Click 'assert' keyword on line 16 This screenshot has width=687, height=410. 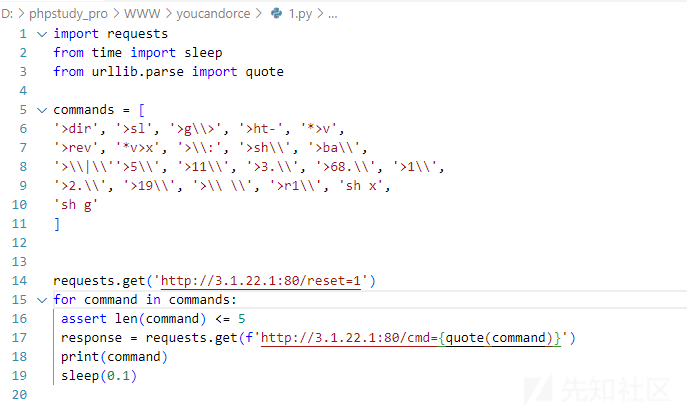point(84,318)
